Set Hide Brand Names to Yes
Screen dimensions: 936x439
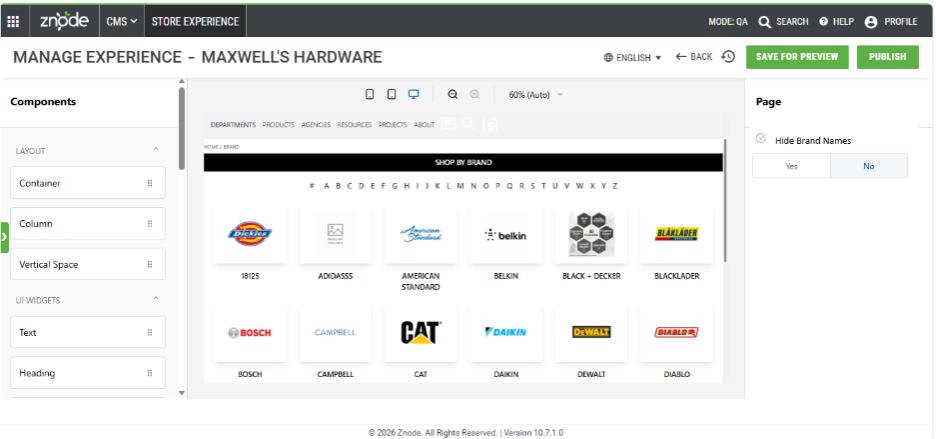[792, 166]
